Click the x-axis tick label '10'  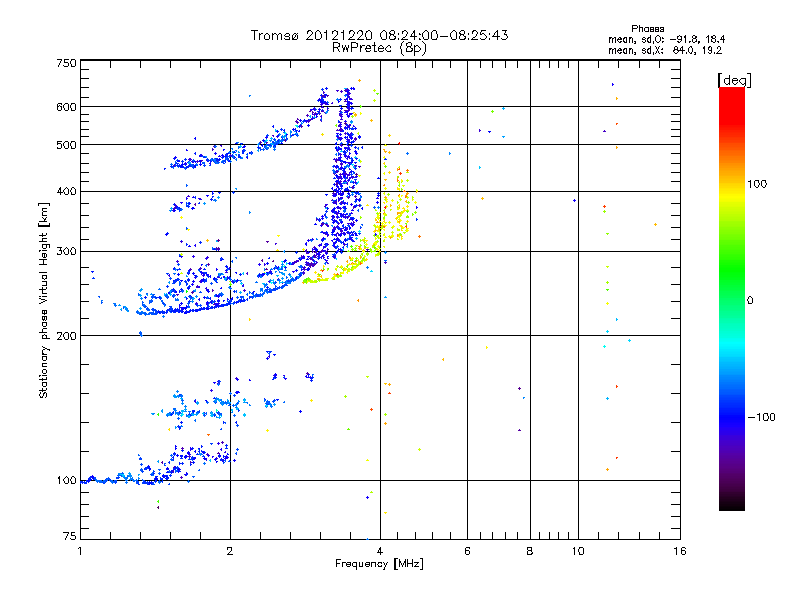[x=578, y=551]
